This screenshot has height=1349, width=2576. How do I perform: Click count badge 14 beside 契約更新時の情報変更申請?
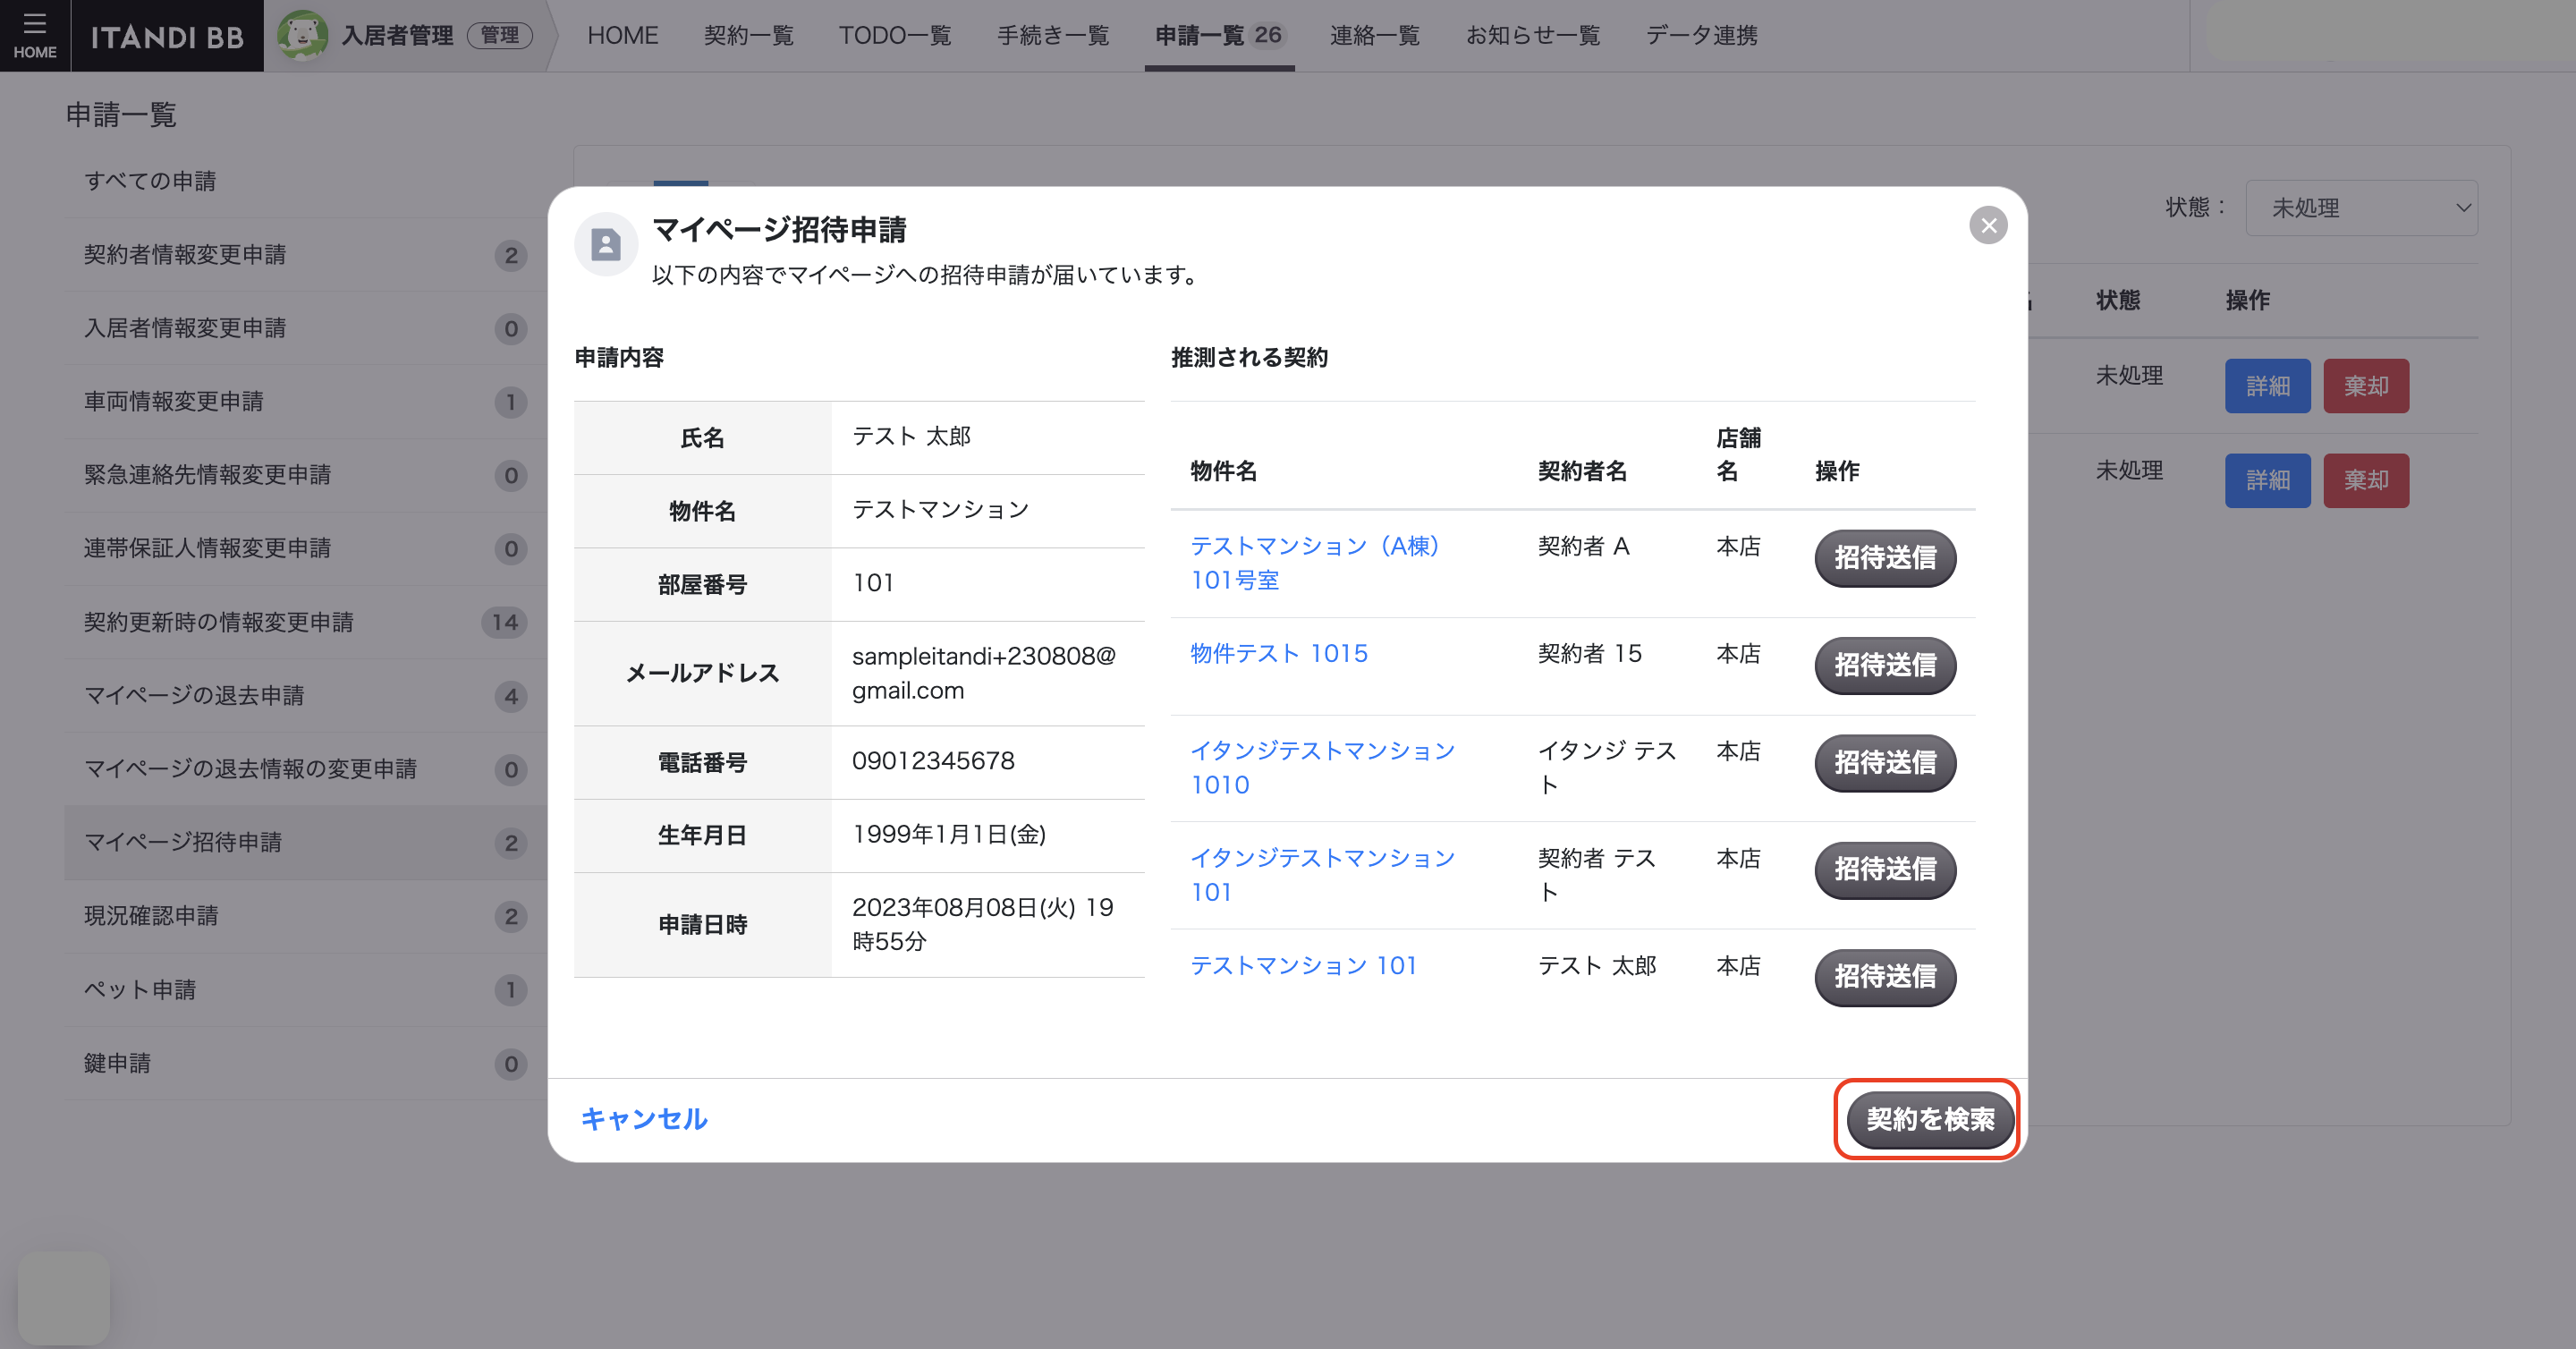coord(504,622)
